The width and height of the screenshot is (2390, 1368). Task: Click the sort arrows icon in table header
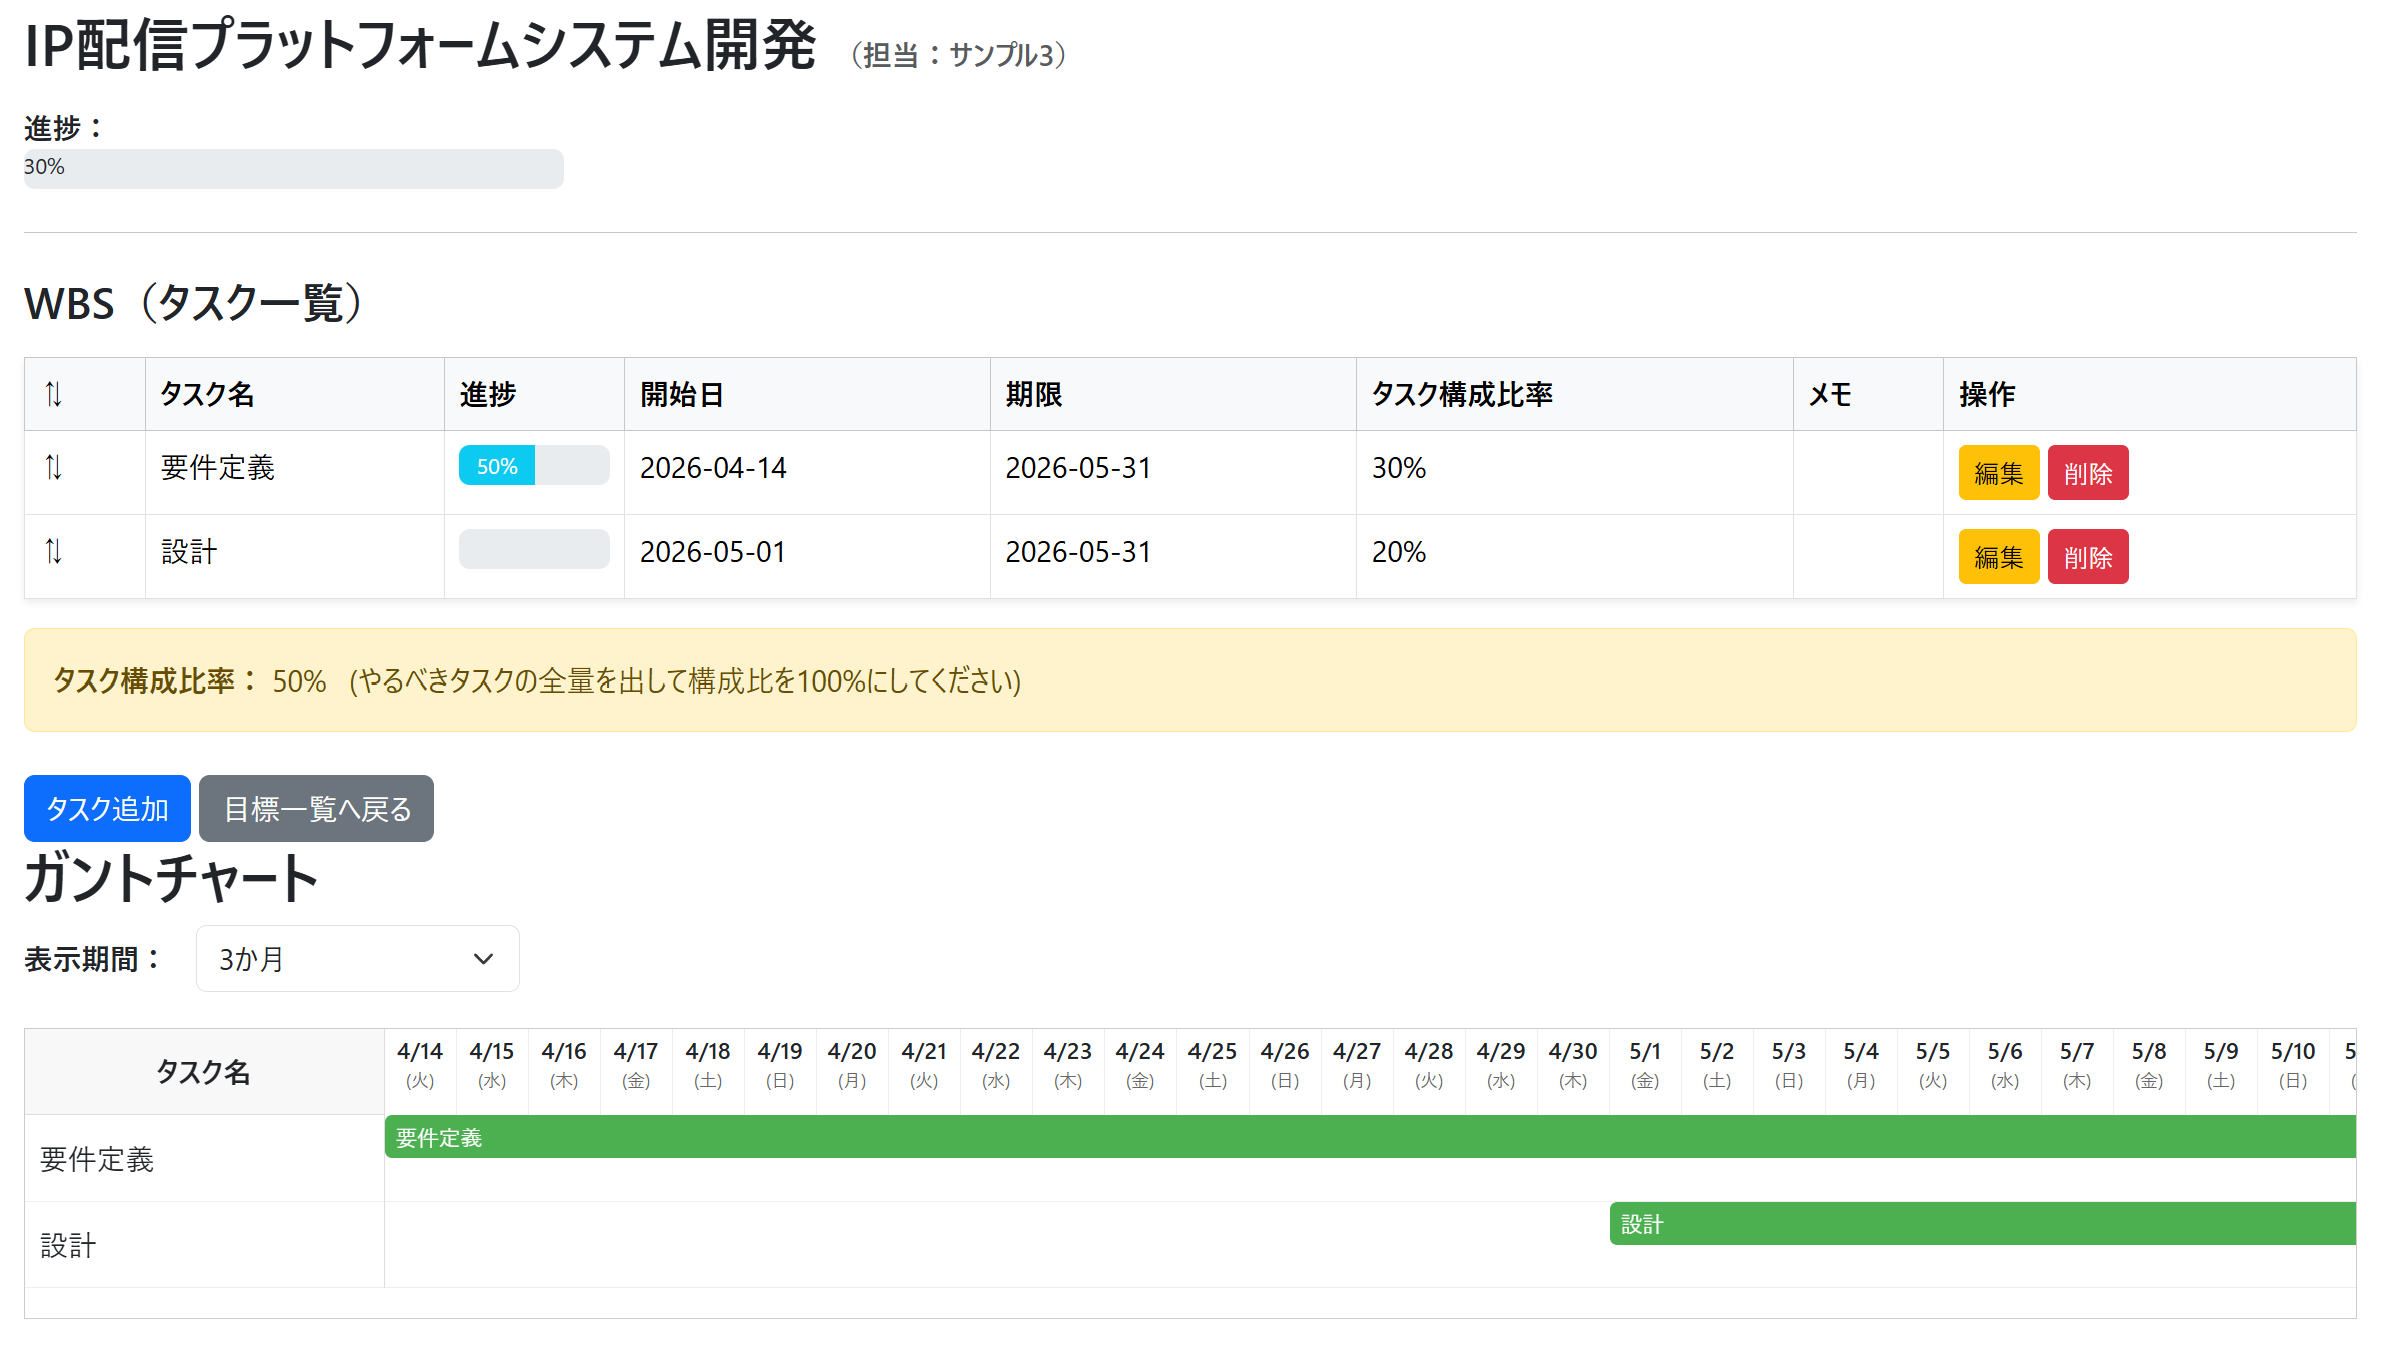tap(54, 394)
